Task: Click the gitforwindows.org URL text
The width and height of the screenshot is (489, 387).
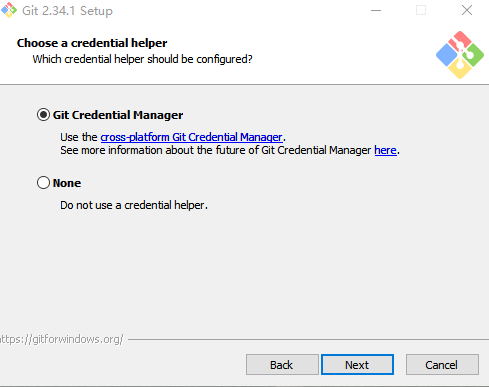Action: [62, 339]
